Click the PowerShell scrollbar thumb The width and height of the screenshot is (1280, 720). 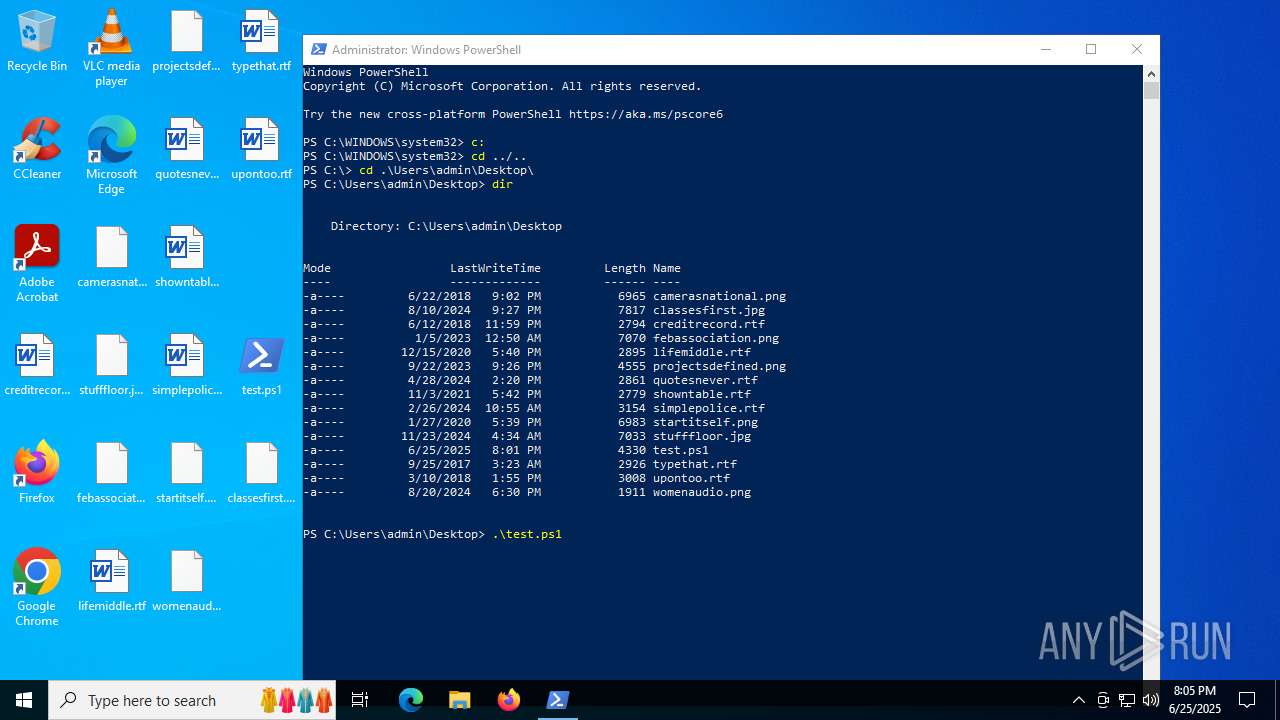point(1151,90)
